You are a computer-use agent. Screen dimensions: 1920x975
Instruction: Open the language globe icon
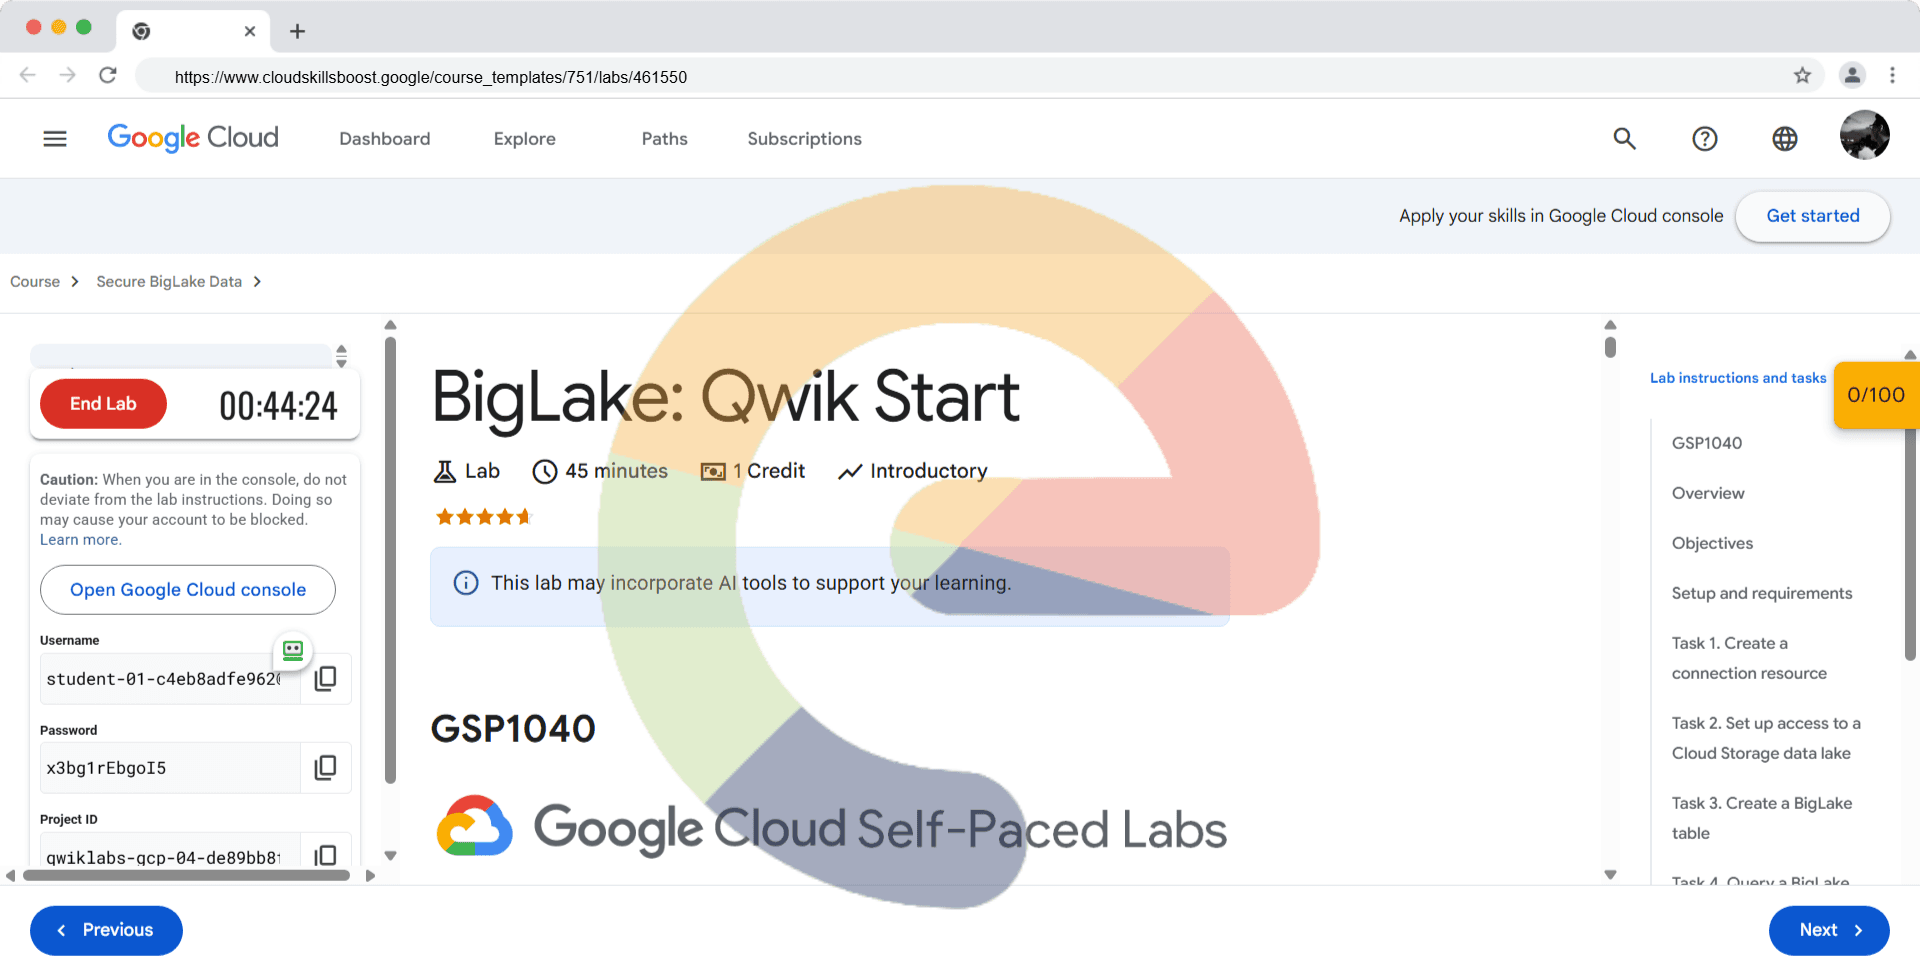tap(1785, 139)
